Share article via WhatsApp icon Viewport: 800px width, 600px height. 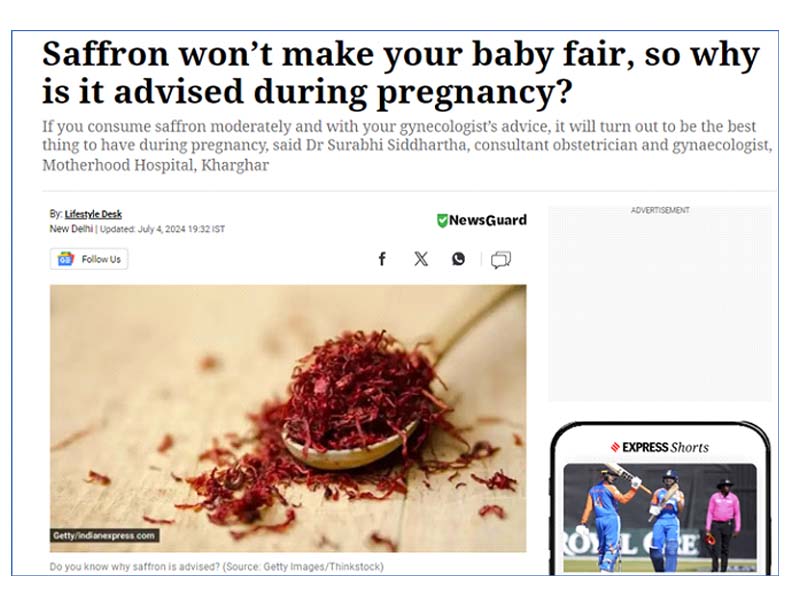pyautogui.click(x=459, y=259)
